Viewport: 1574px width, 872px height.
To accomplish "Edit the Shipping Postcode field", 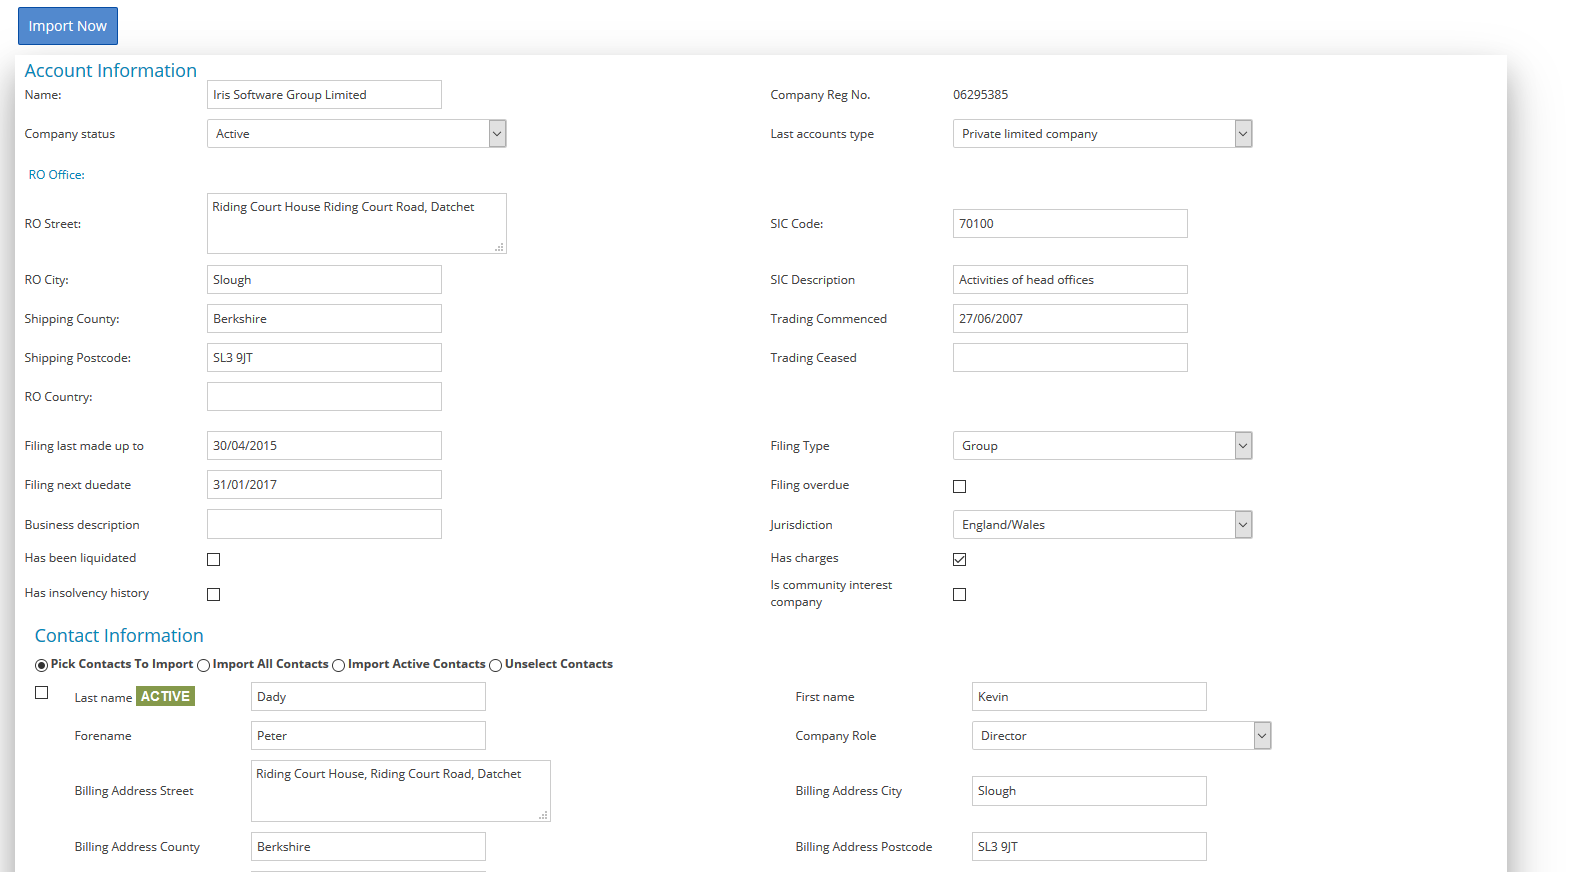I will pyautogui.click(x=324, y=358).
